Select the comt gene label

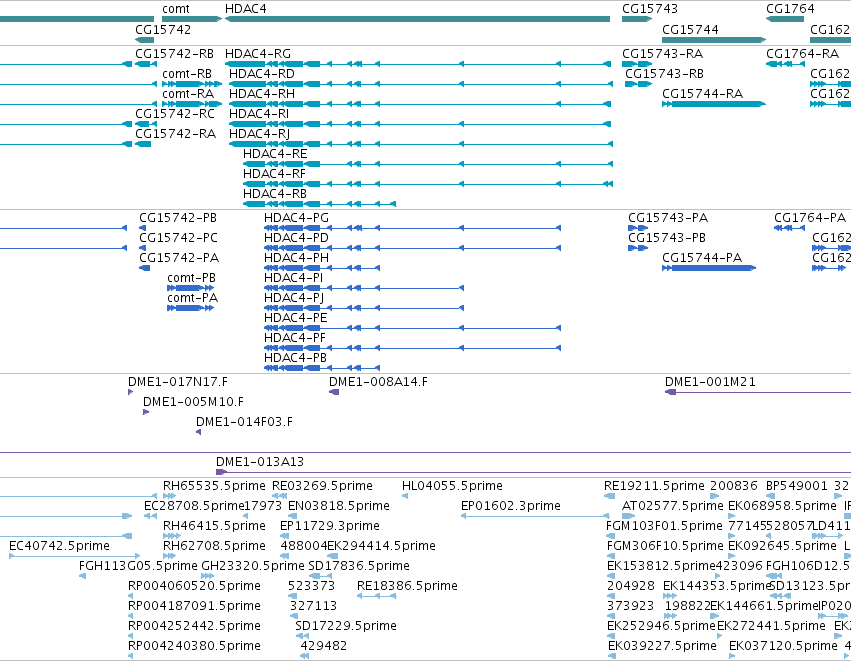click(176, 9)
